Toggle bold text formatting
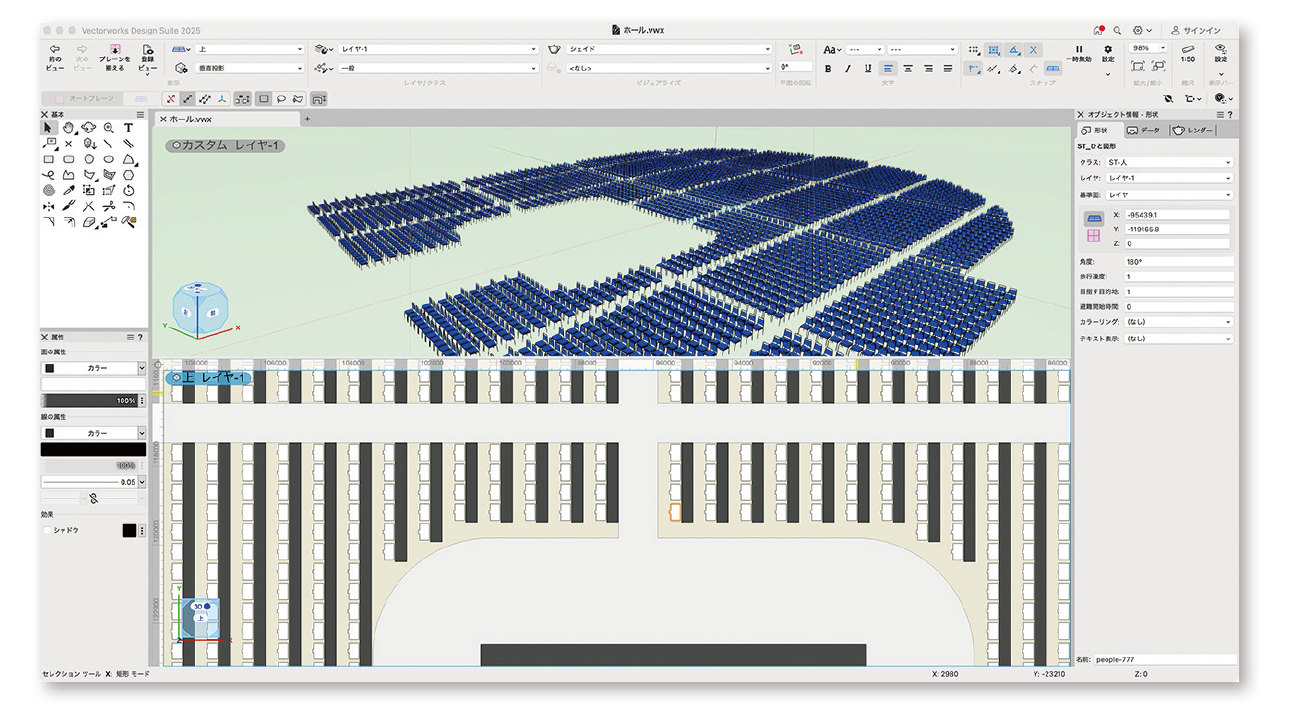Screen dimensions: 1293x712 tap(828, 69)
